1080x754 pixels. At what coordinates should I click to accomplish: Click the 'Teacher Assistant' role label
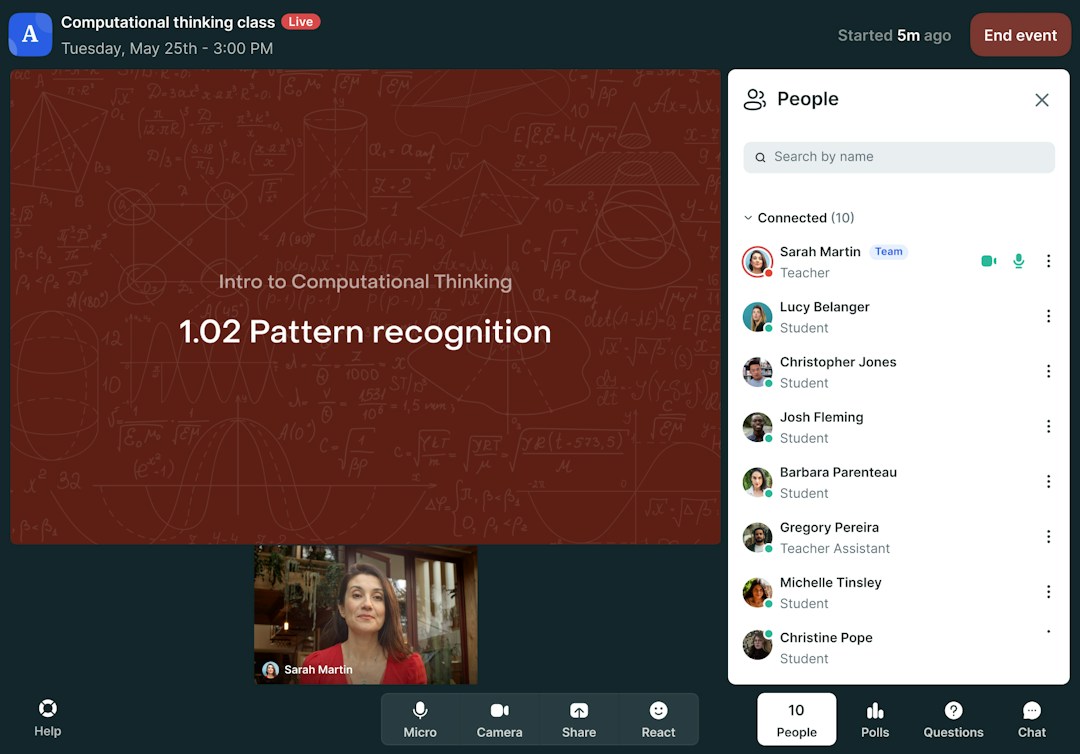835,549
